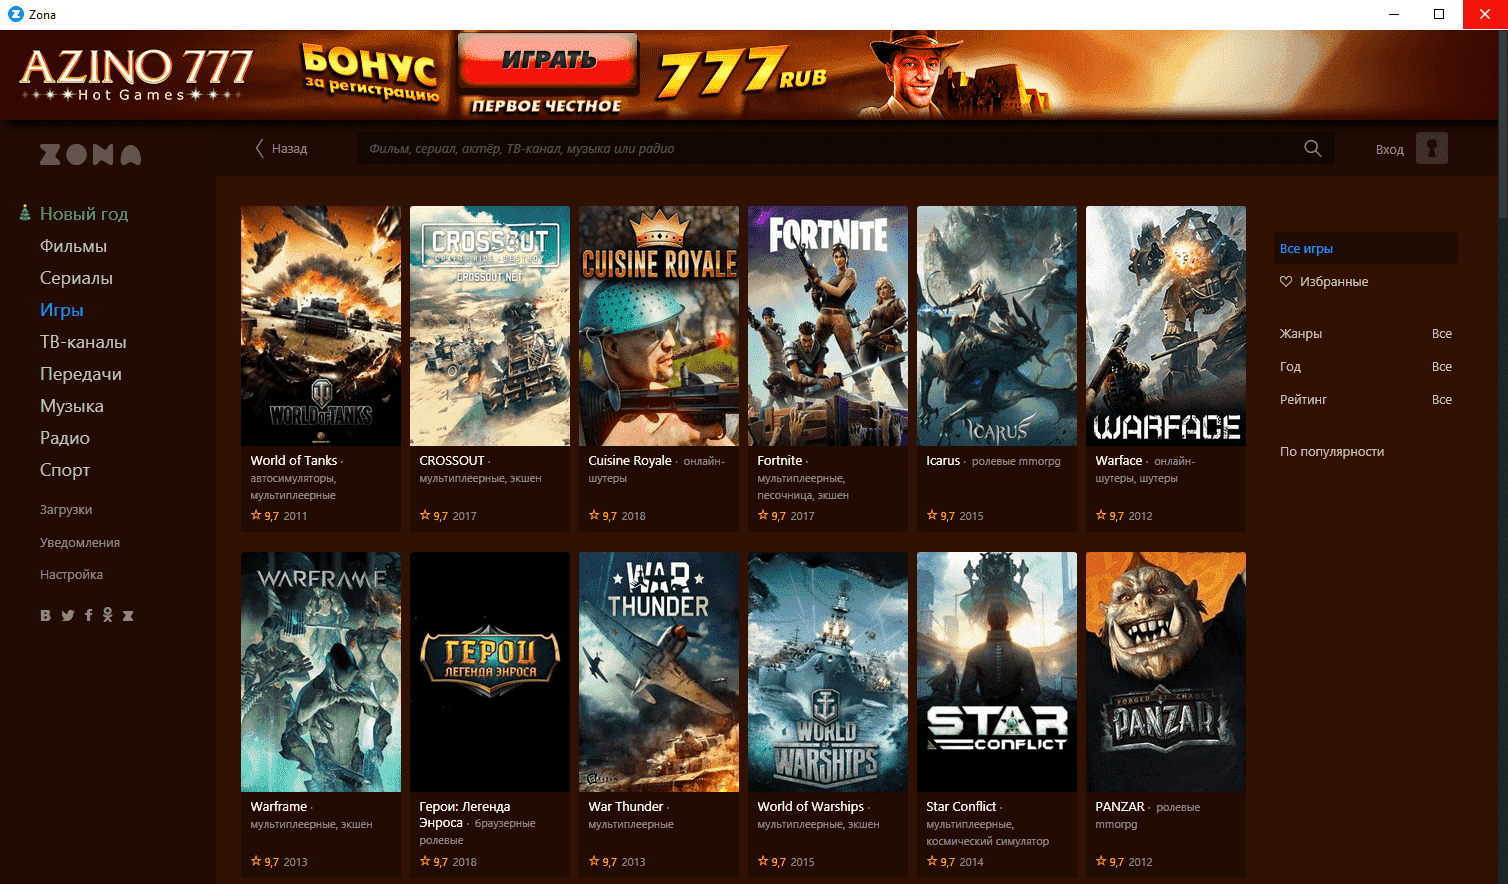The image size is (1508, 884).
Task: Focus the search field for films and series
Action: click(845, 148)
